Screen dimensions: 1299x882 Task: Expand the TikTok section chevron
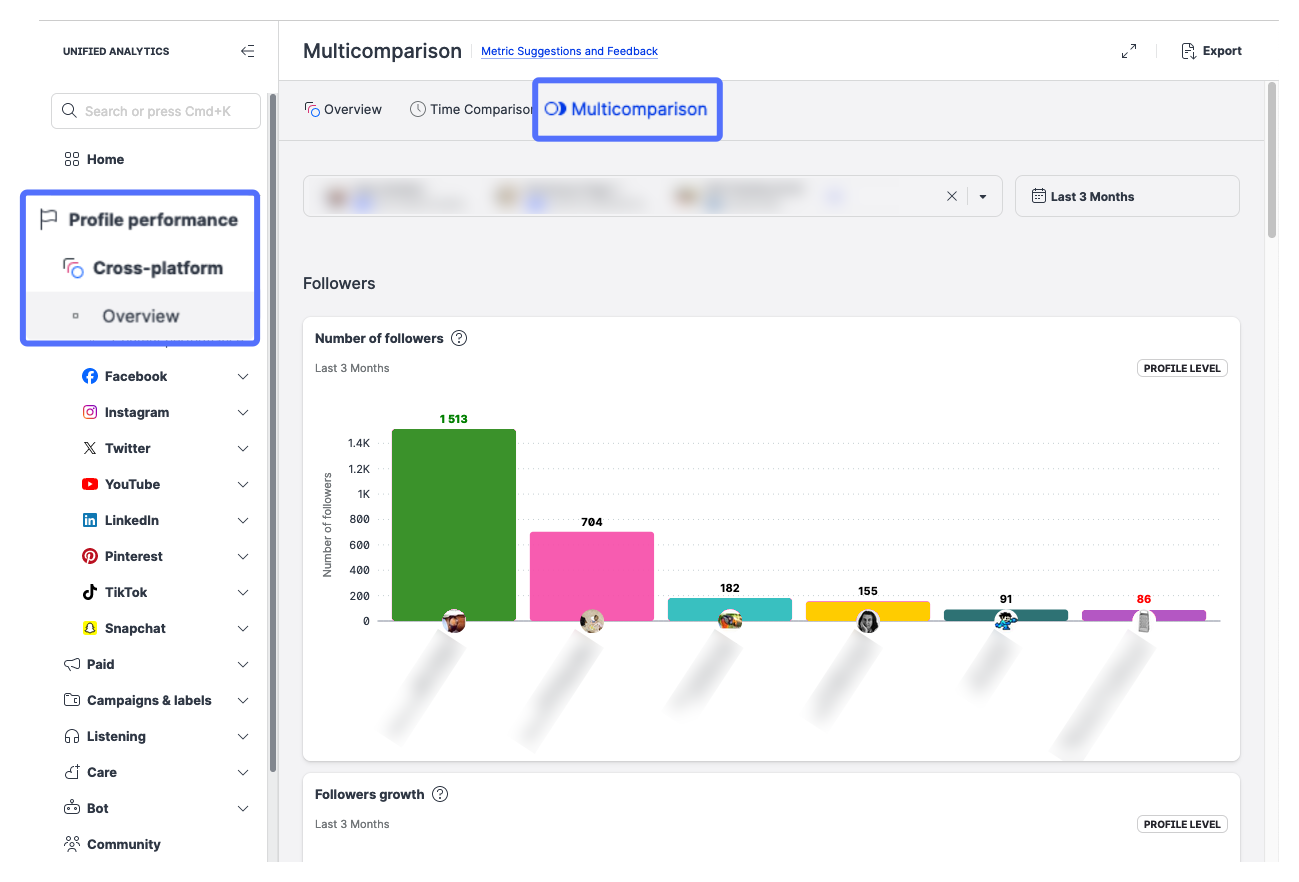click(243, 592)
